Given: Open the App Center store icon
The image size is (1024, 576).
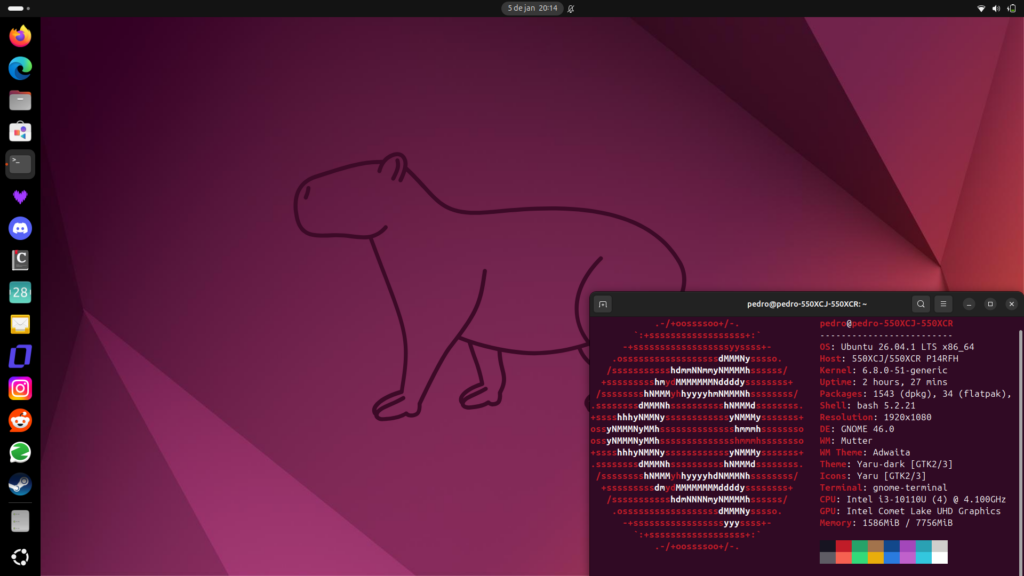Looking at the screenshot, I should (20, 131).
